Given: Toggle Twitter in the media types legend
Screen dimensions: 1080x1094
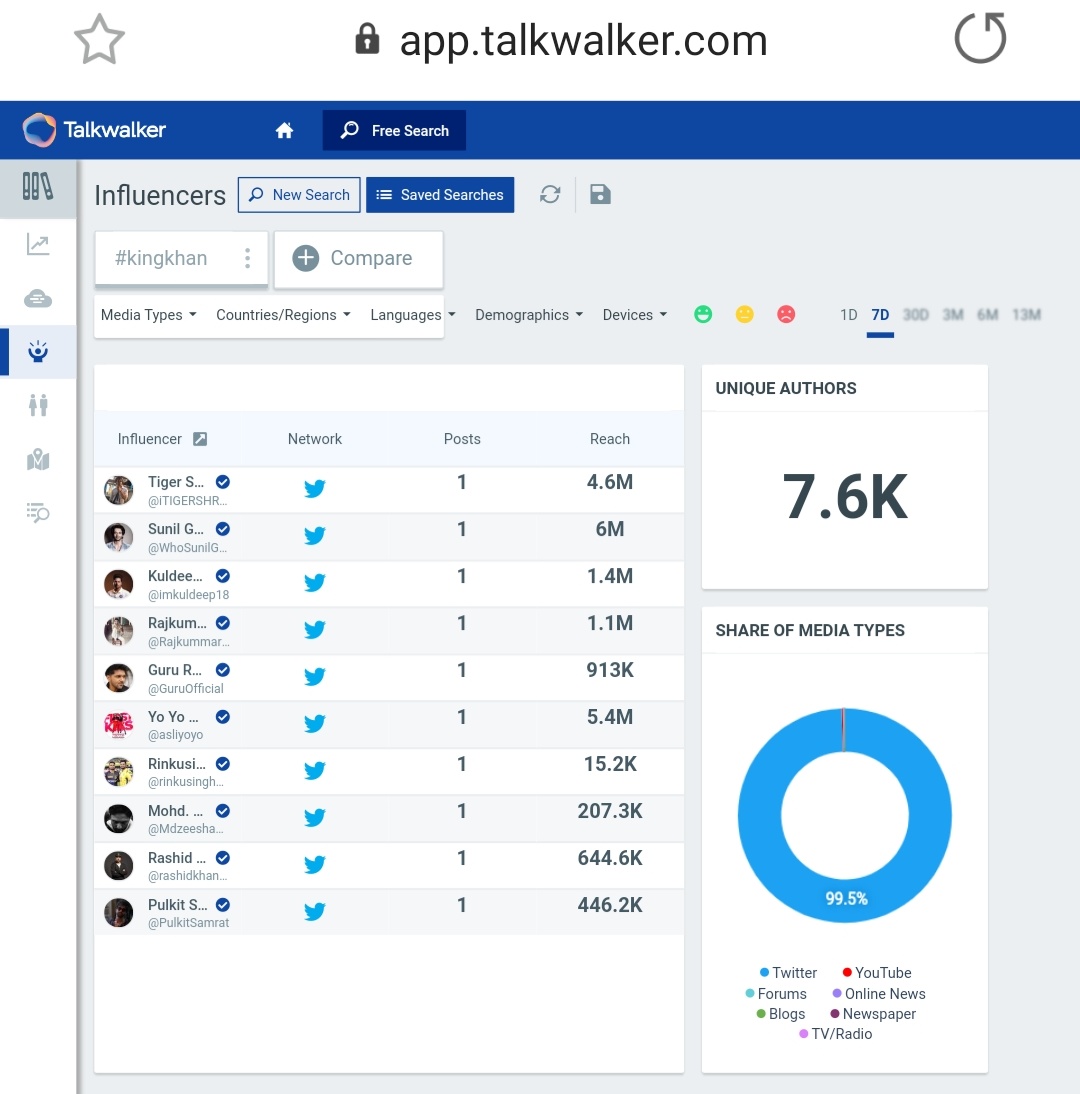Looking at the screenshot, I should 788,973.
